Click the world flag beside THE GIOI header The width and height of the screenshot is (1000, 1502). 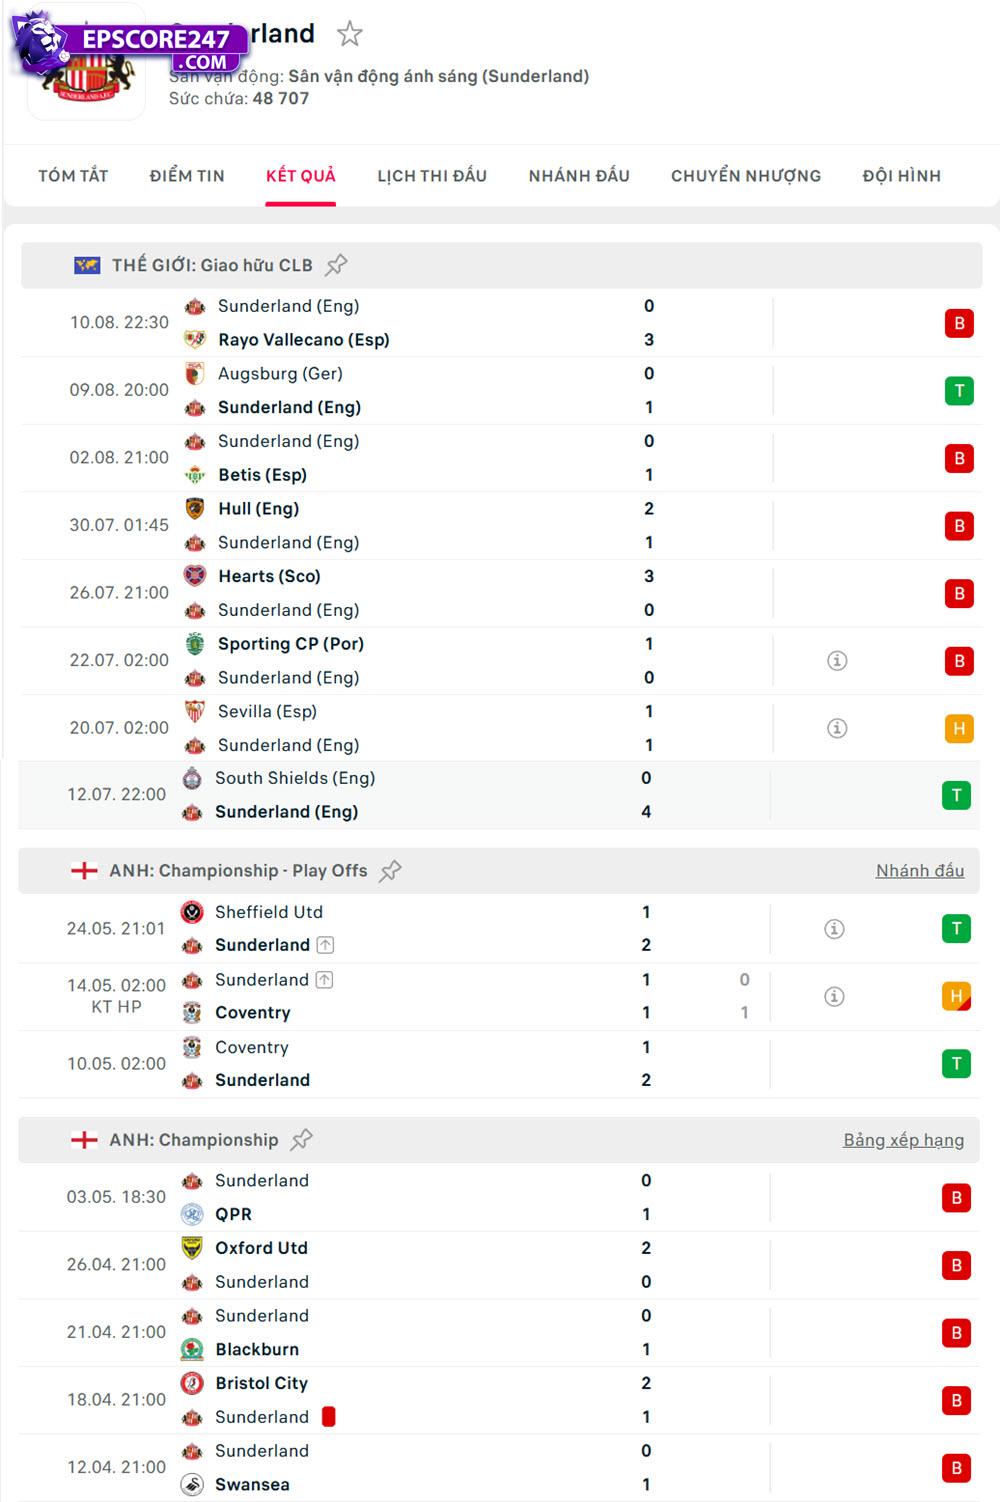[86, 263]
